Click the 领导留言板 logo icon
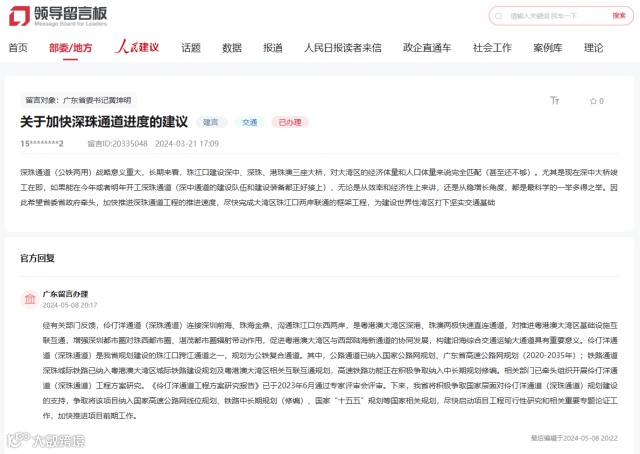 coord(19,16)
